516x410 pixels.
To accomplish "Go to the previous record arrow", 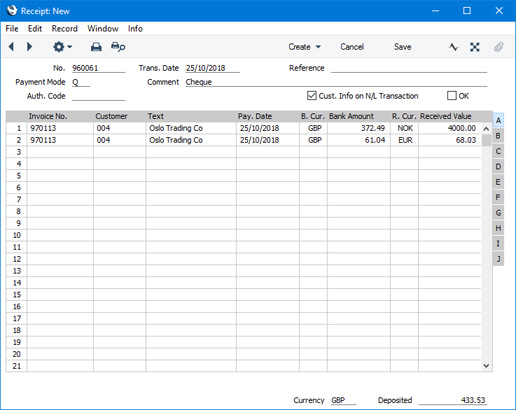I will coord(11,47).
